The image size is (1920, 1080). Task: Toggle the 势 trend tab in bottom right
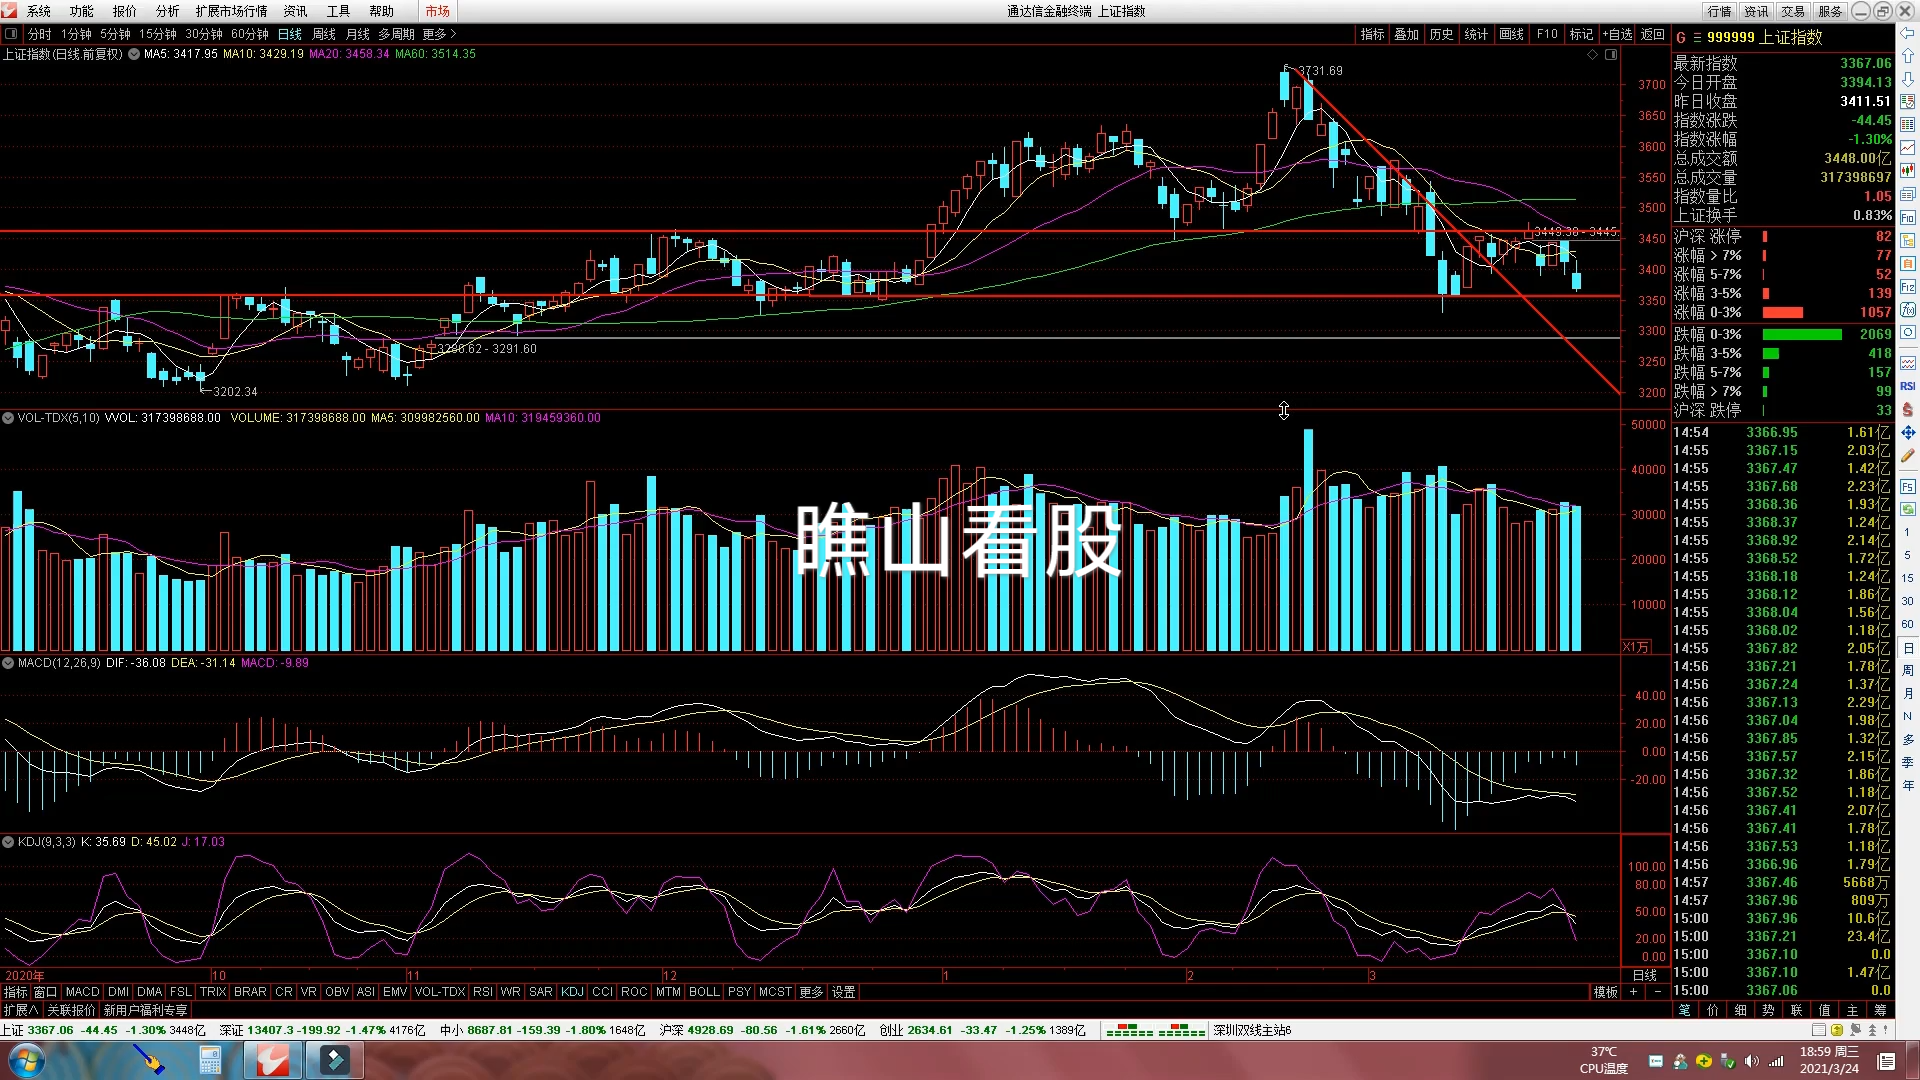click(x=1768, y=1010)
